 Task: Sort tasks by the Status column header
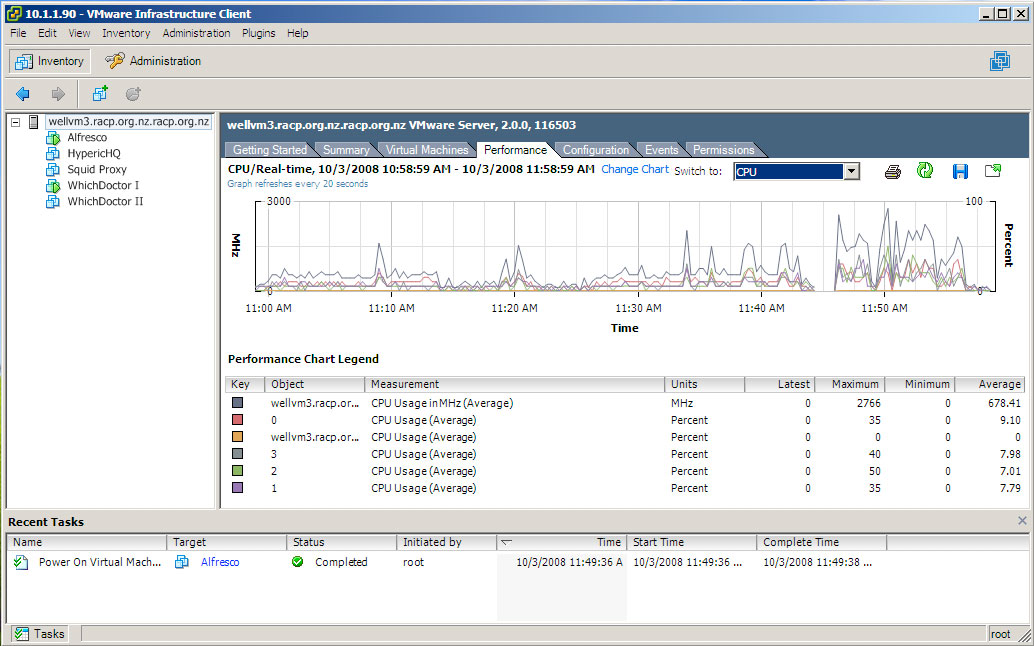coord(342,543)
